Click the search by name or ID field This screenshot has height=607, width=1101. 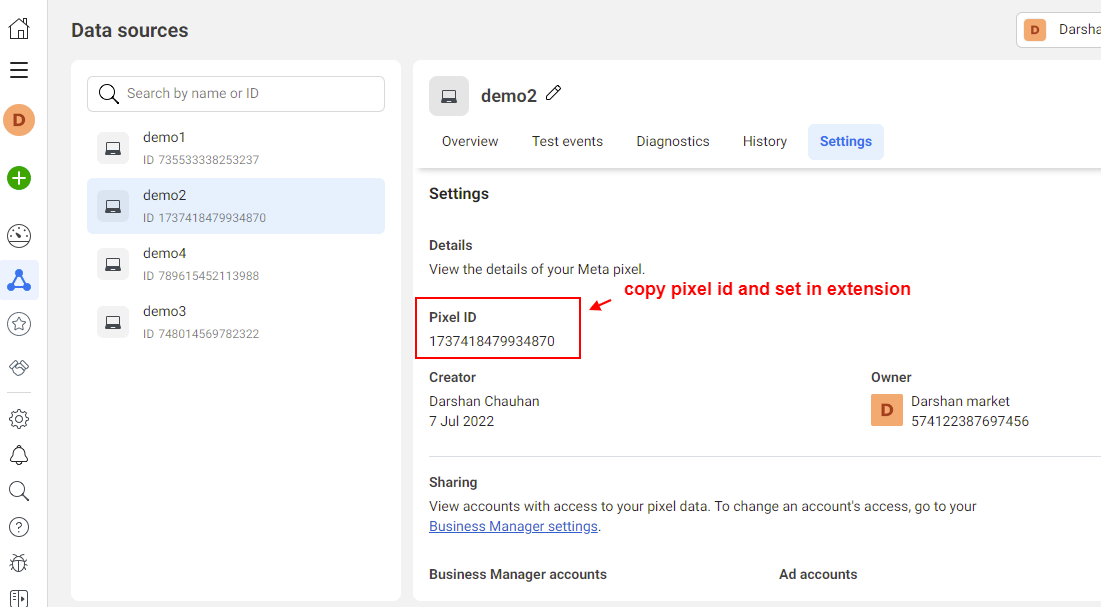point(235,93)
